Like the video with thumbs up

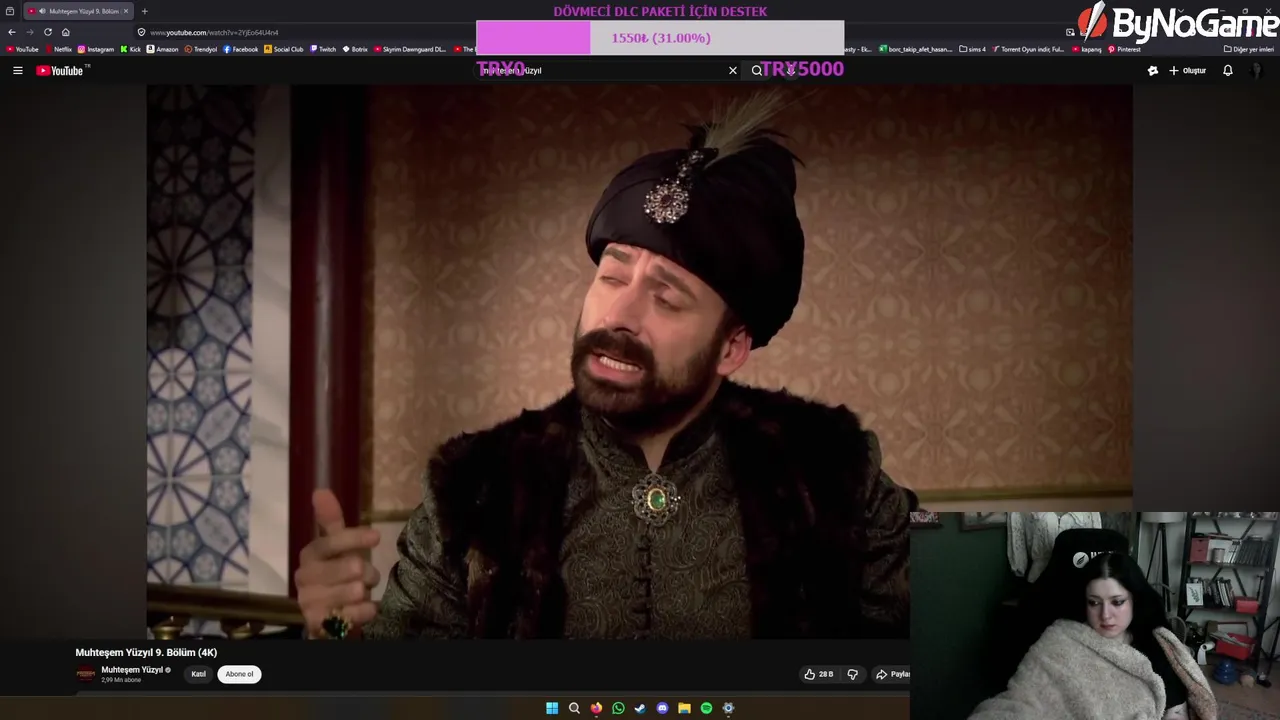[819, 674]
